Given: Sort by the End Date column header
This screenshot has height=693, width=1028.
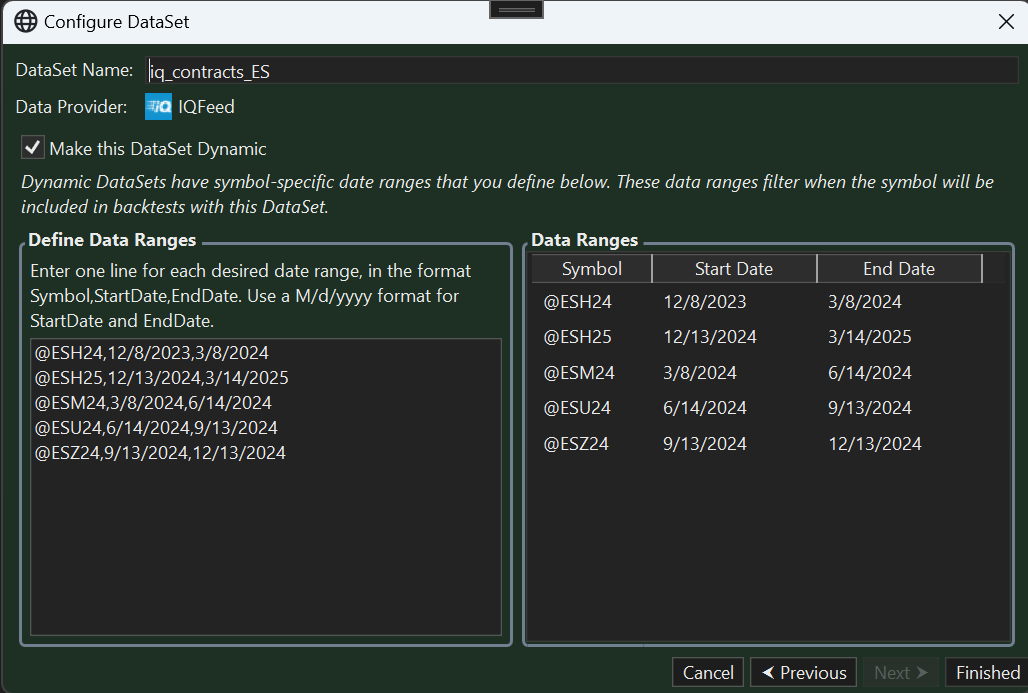Looking at the screenshot, I should click(898, 269).
